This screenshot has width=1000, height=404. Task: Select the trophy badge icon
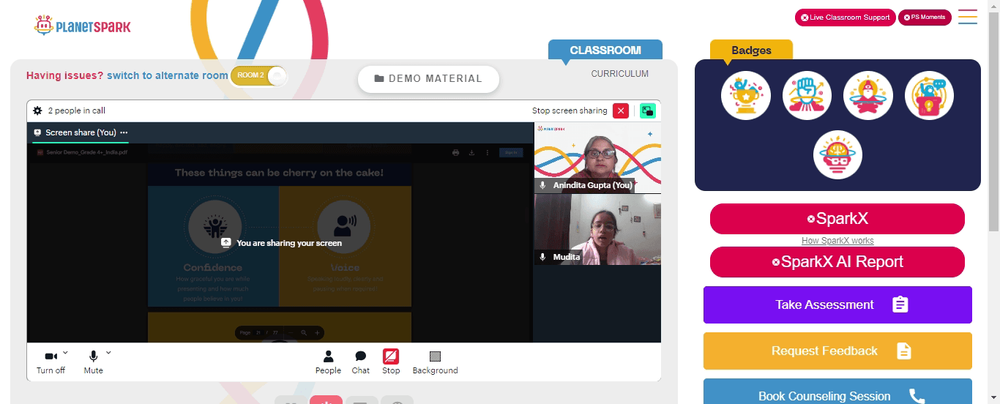click(746, 96)
